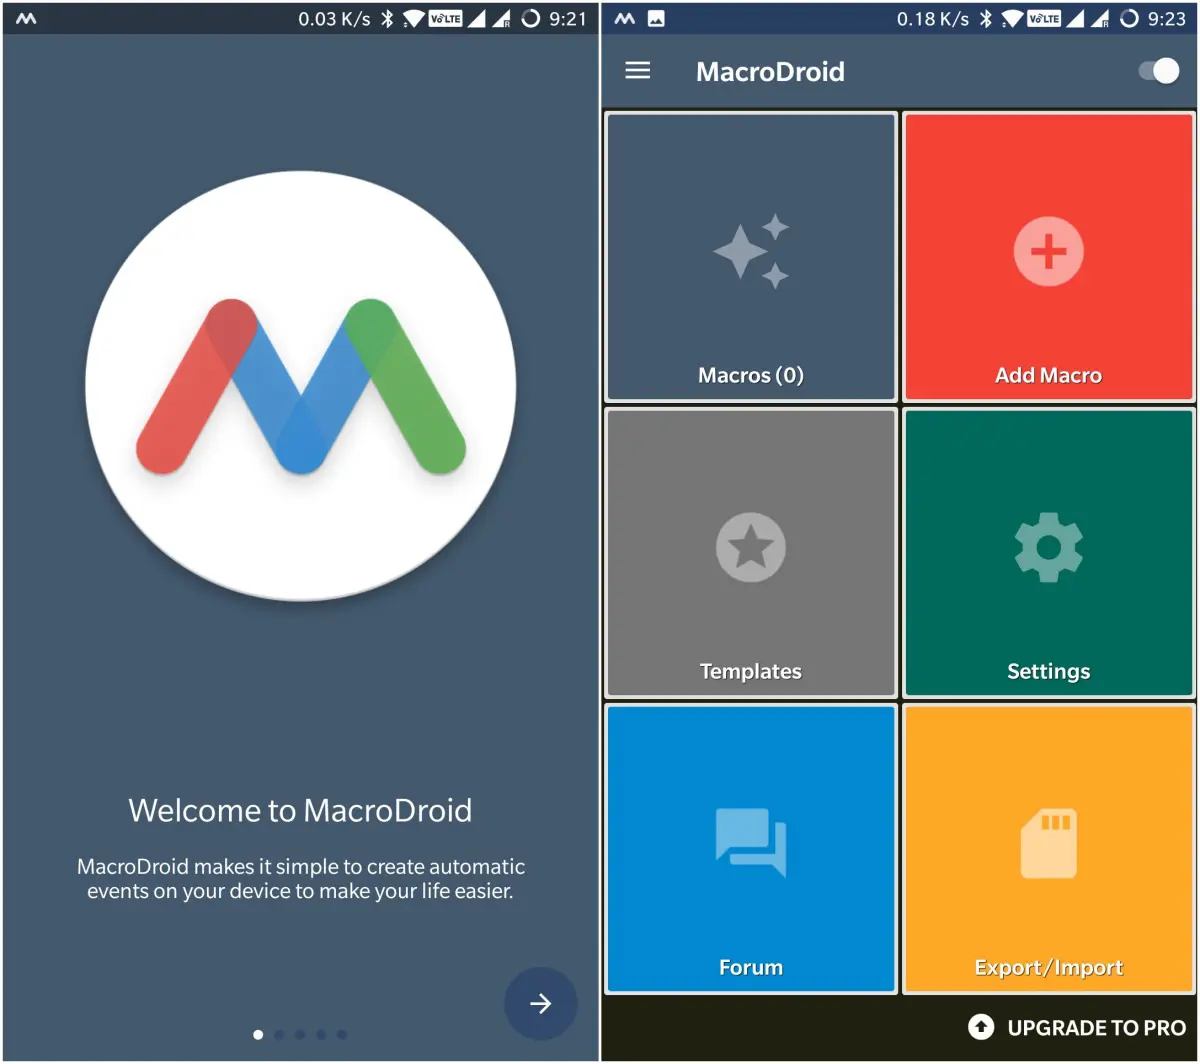This screenshot has width=1200, height=1064.
Task: Toggle MacroDroid on or off
Action: pyautogui.click(x=1160, y=71)
